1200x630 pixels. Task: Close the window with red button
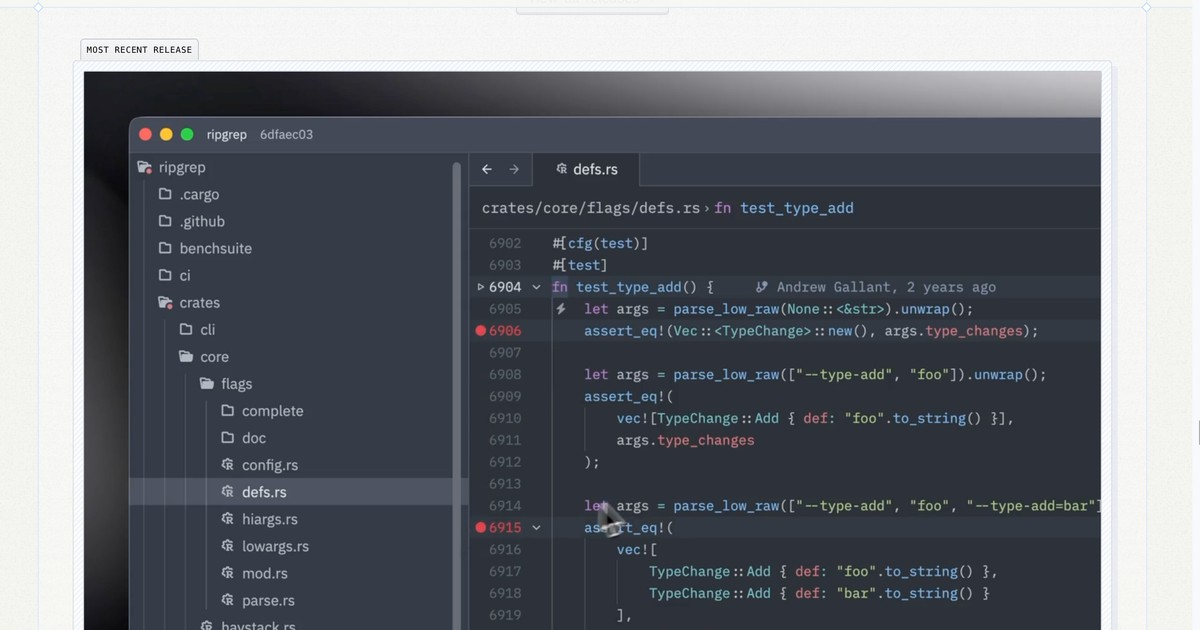[x=145, y=134]
